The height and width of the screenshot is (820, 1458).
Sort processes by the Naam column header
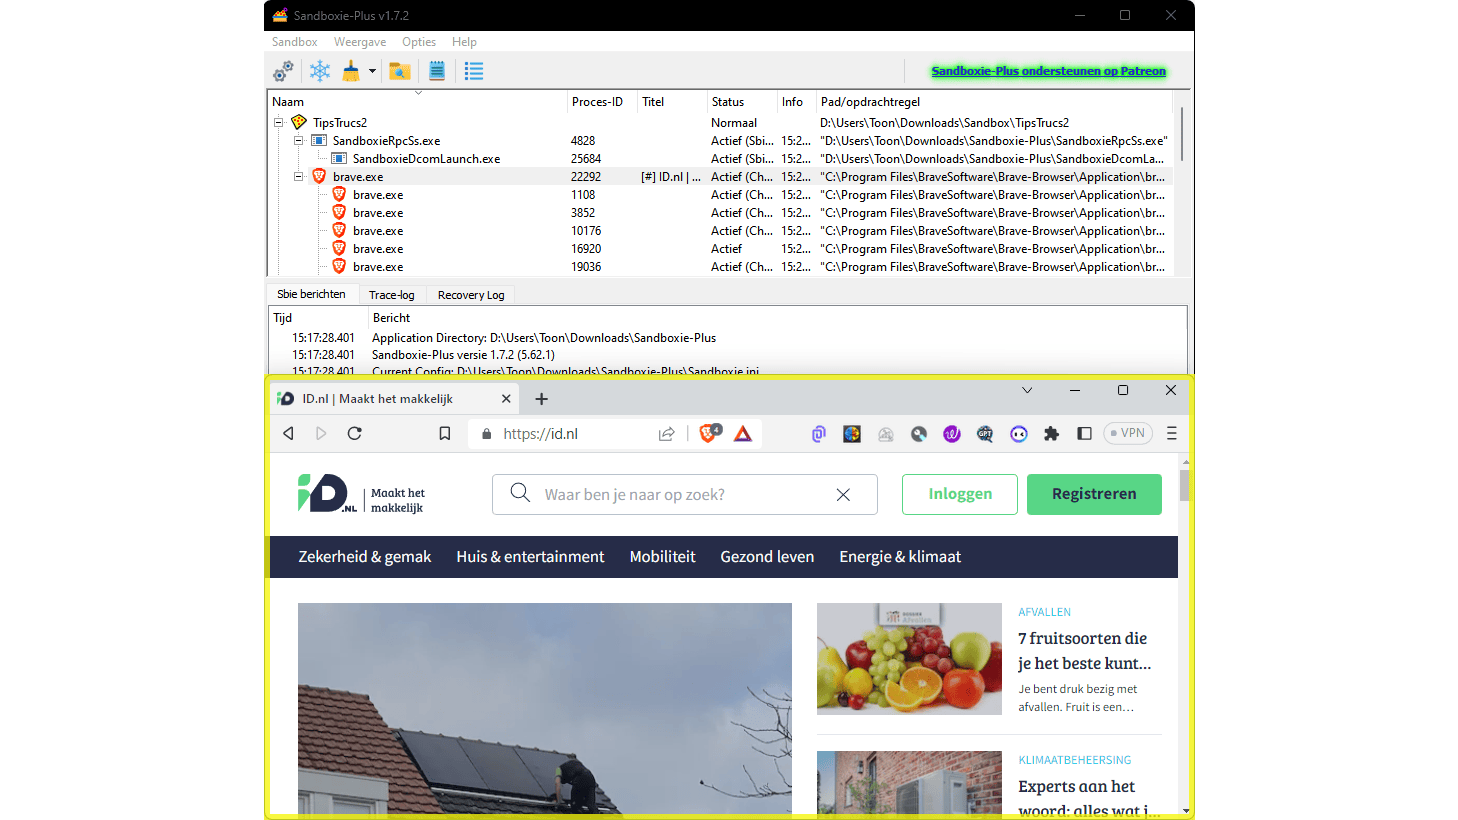tap(418, 102)
